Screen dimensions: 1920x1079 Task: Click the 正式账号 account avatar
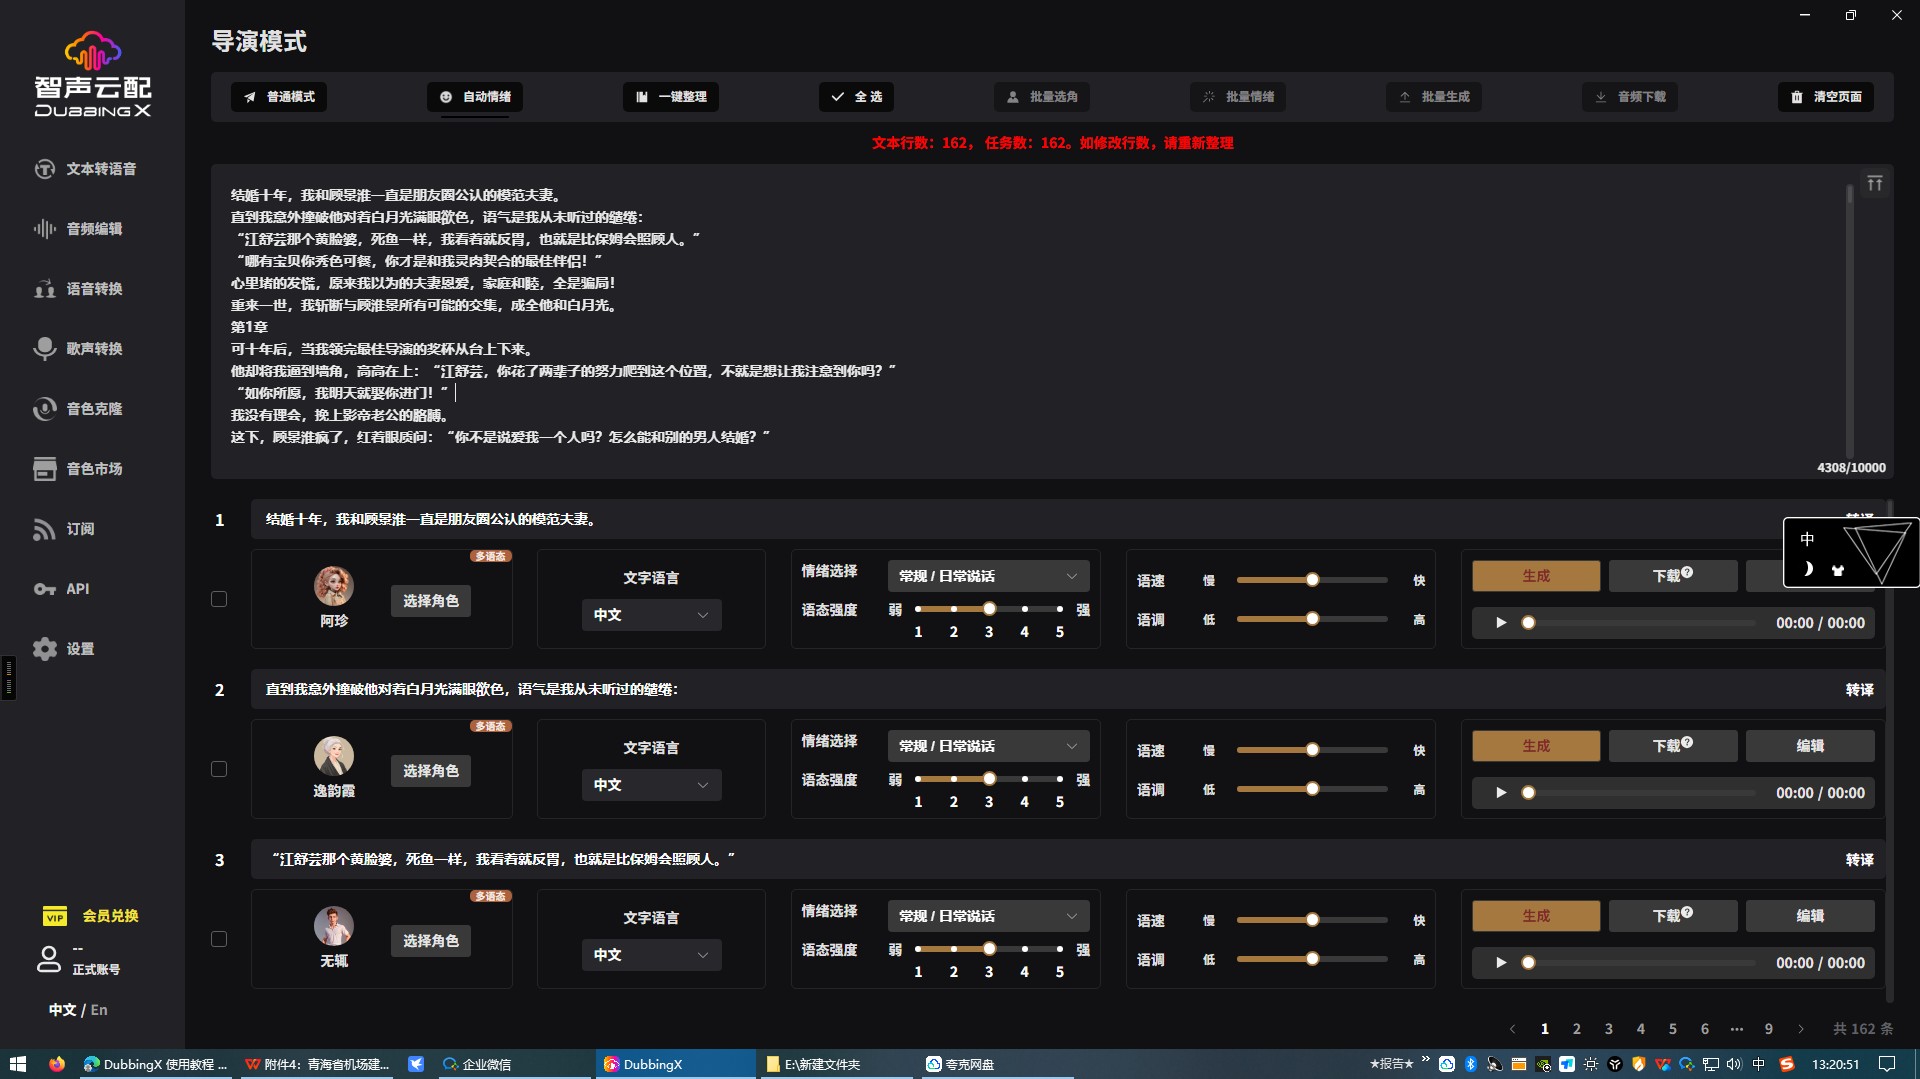point(48,959)
